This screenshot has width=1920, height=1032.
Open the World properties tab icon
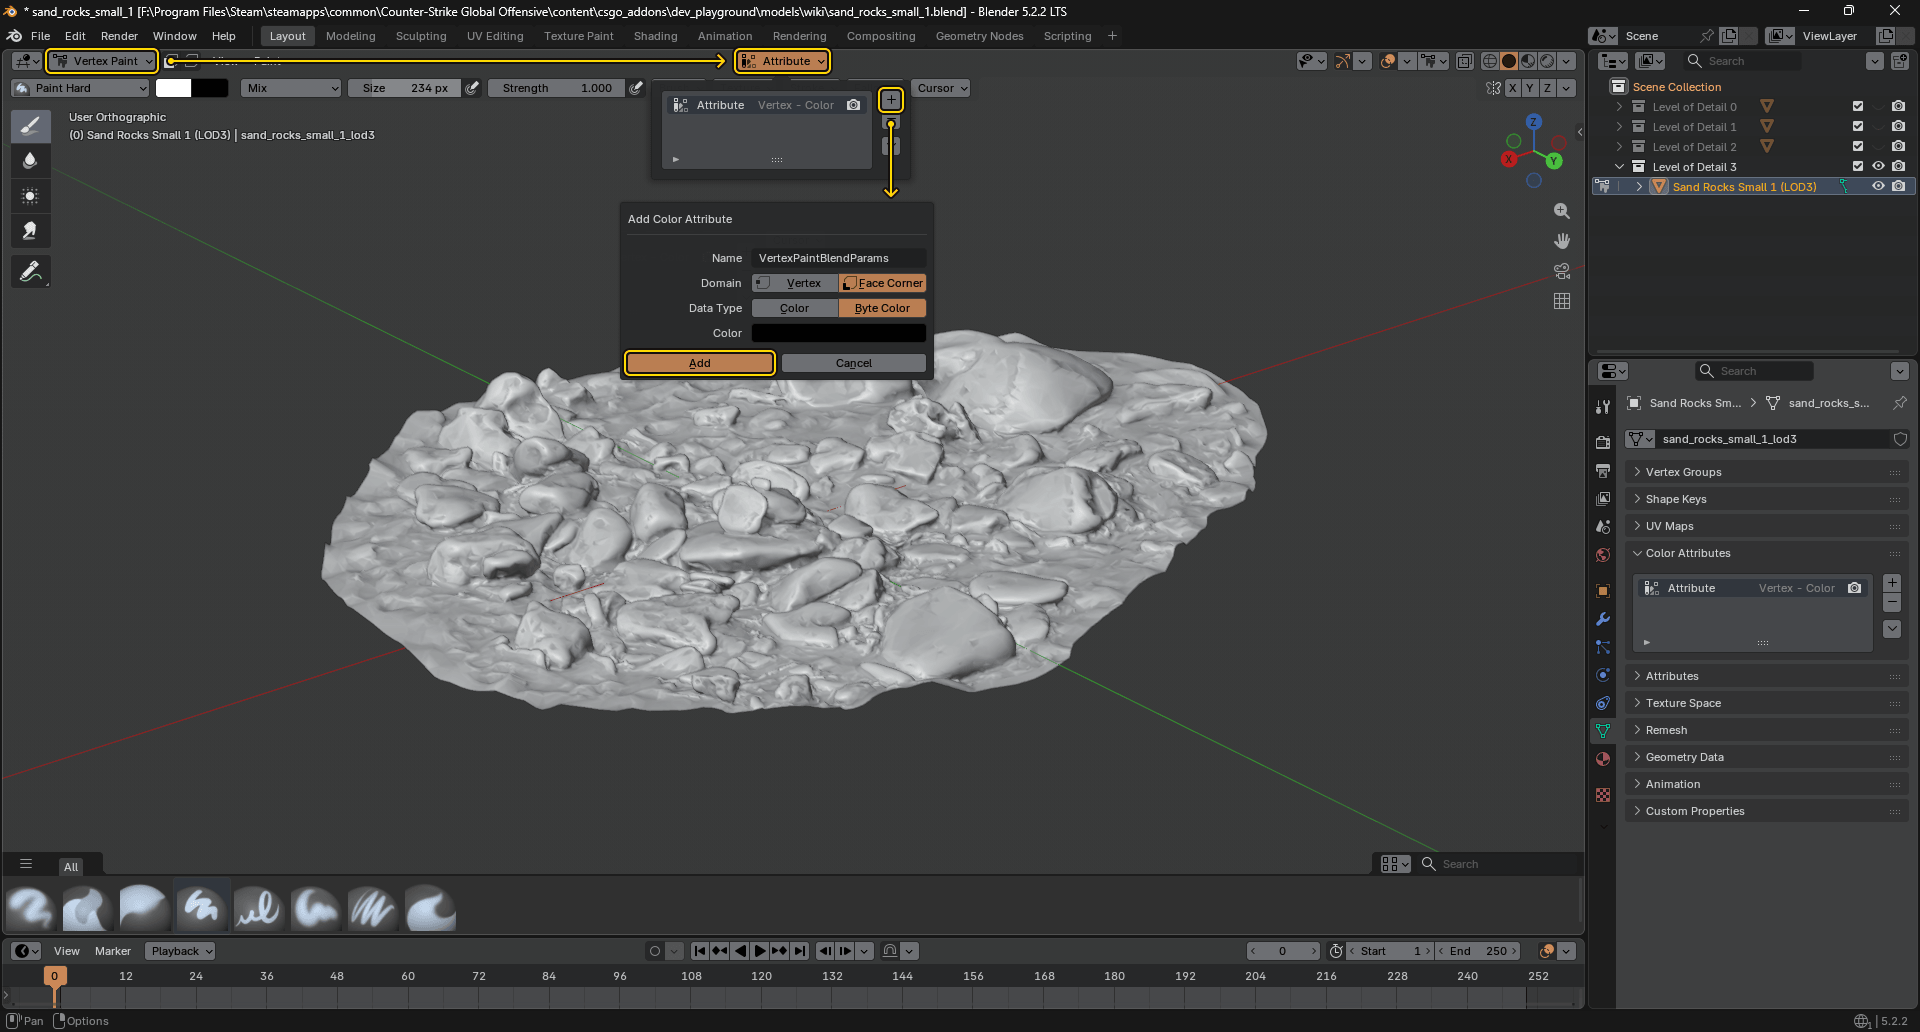(1603, 555)
